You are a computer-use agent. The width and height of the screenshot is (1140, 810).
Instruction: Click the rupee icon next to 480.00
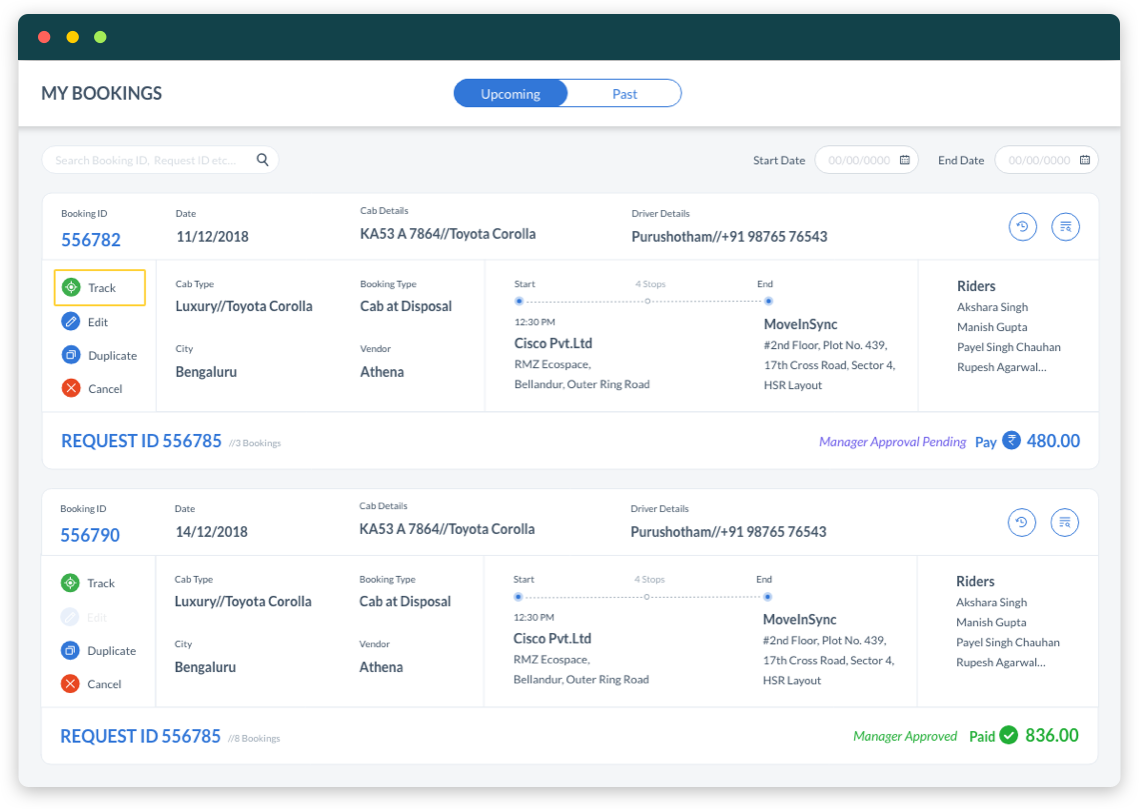point(1012,441)
